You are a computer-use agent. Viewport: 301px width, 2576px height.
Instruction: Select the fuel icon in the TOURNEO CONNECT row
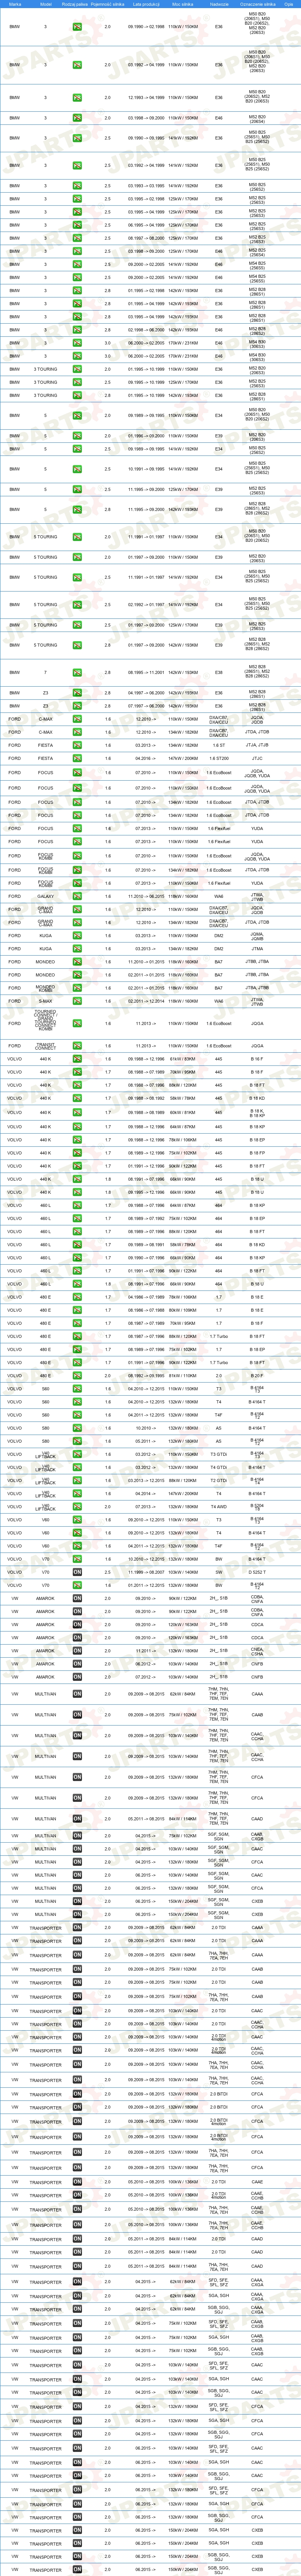point(77,1023)
